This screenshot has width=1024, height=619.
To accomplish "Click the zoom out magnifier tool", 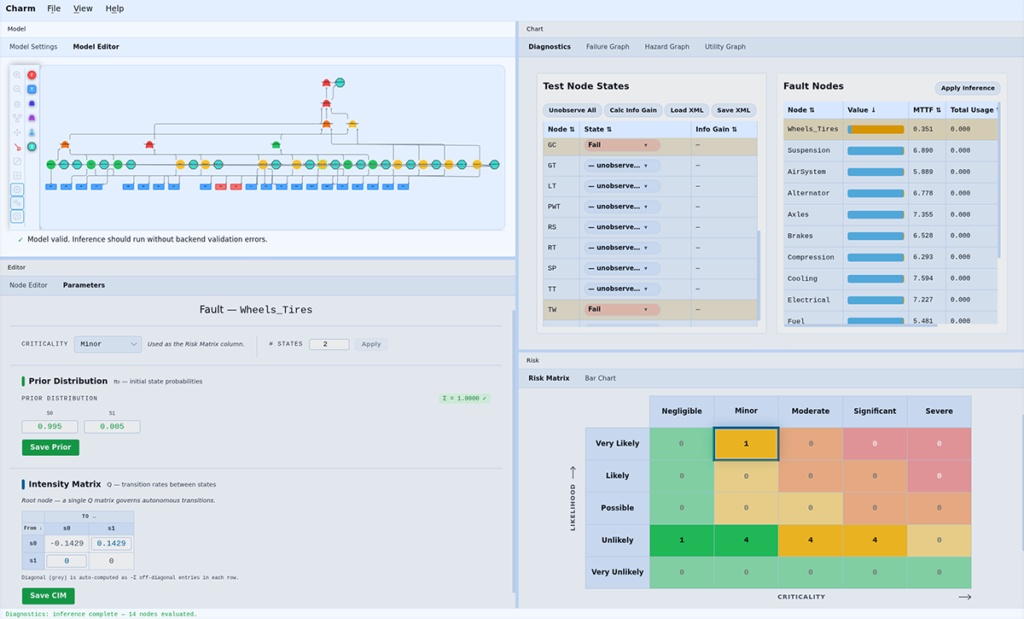I will (17, 89).
